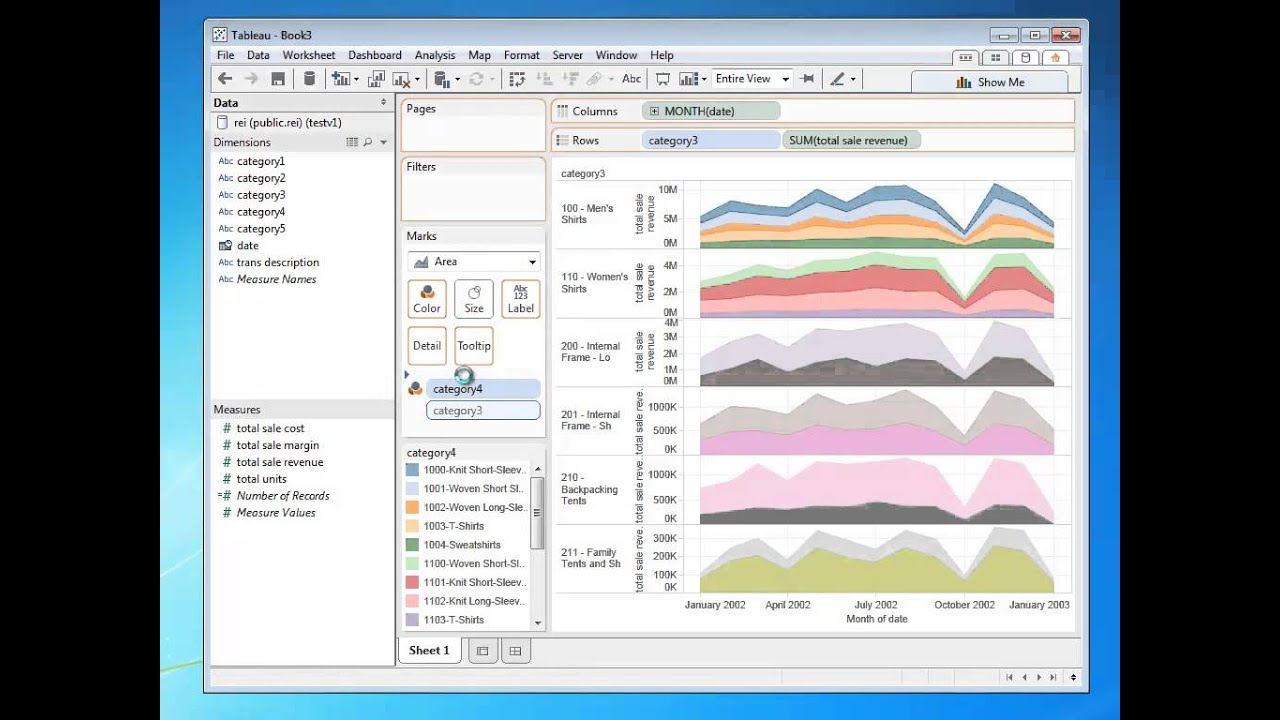The image size is (1280, 720).
Task: Click the Detail button on Marks card
Action: [x=427, y=346]
